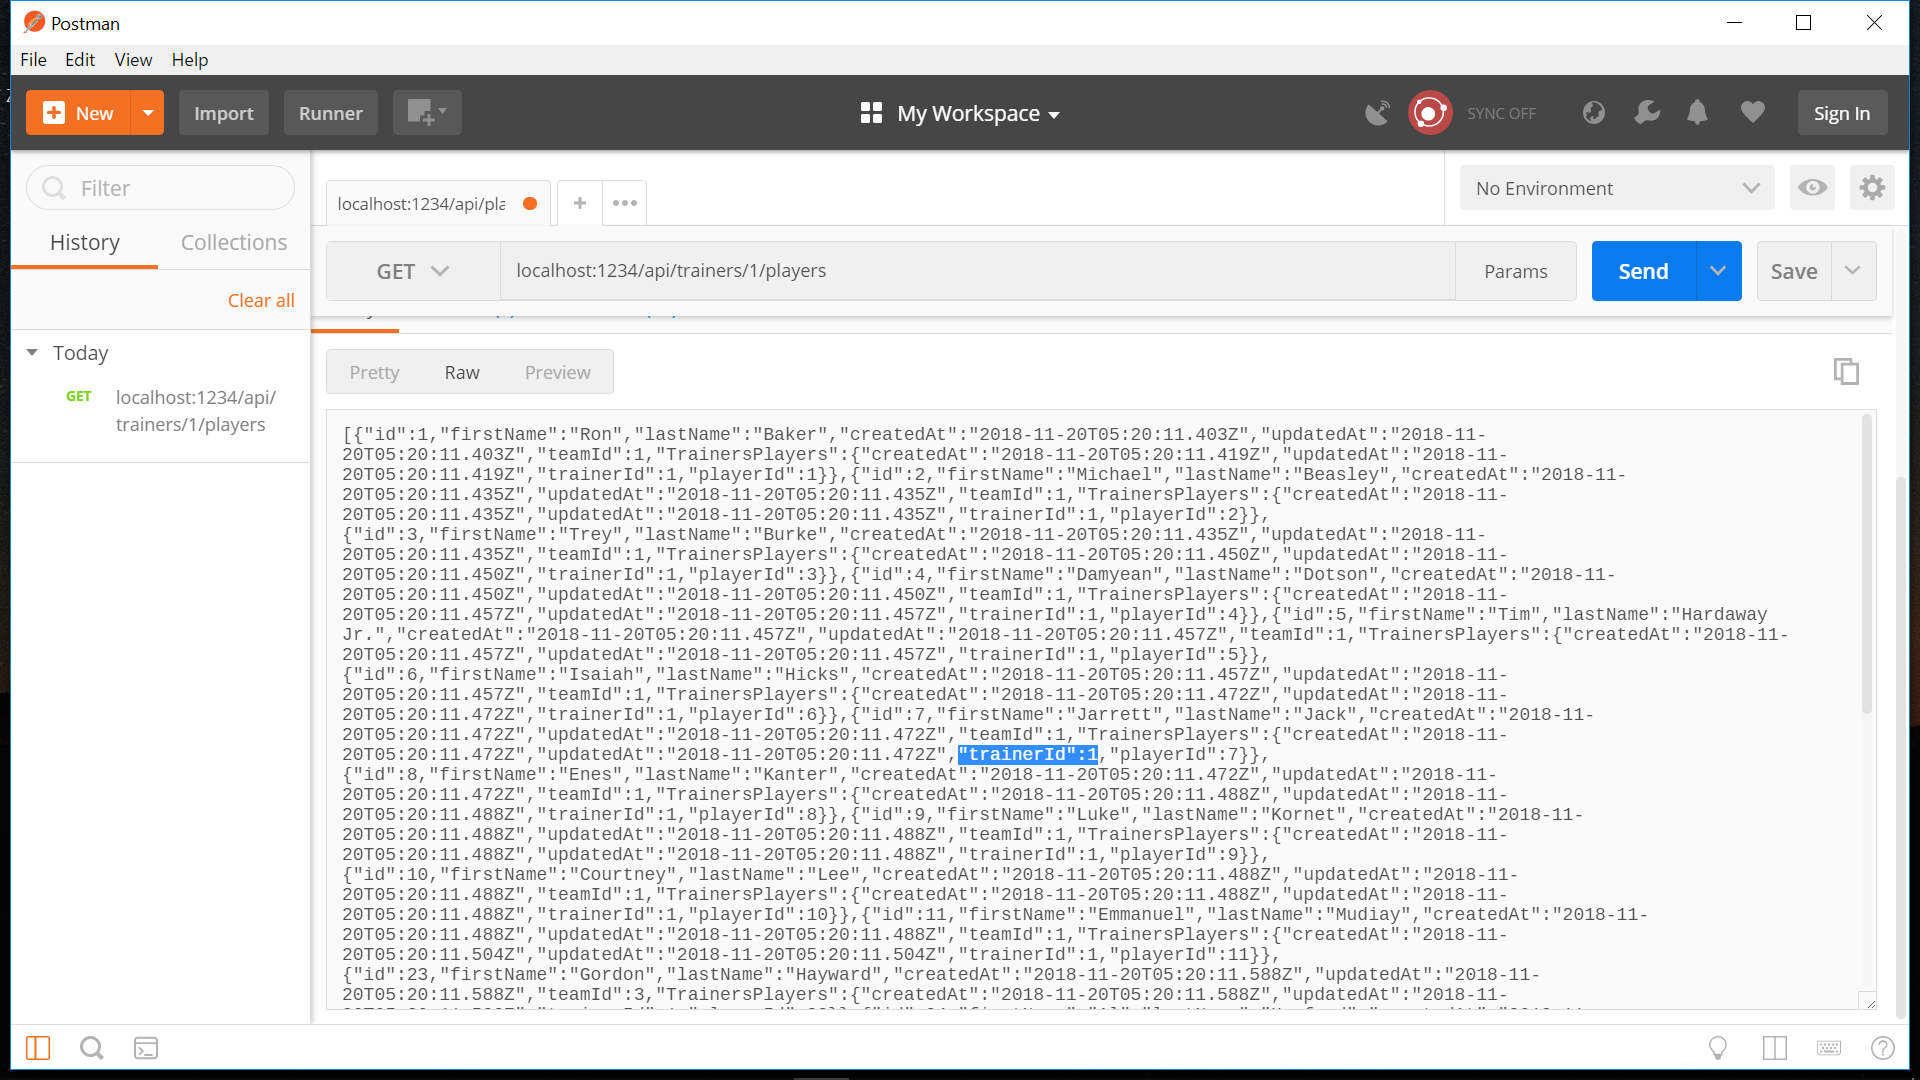
Task: Click the sync status icon
Action: point(1429,113)
